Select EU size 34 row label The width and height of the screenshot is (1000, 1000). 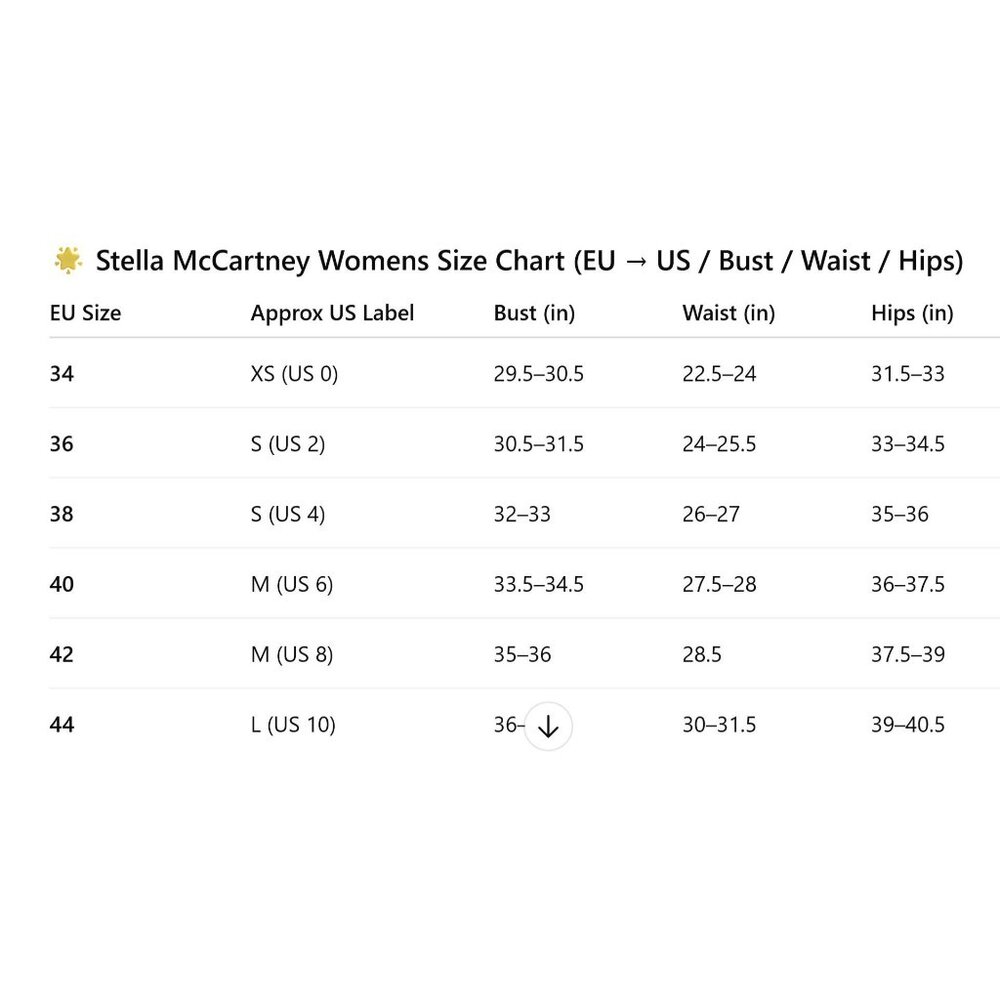(62, 374)
